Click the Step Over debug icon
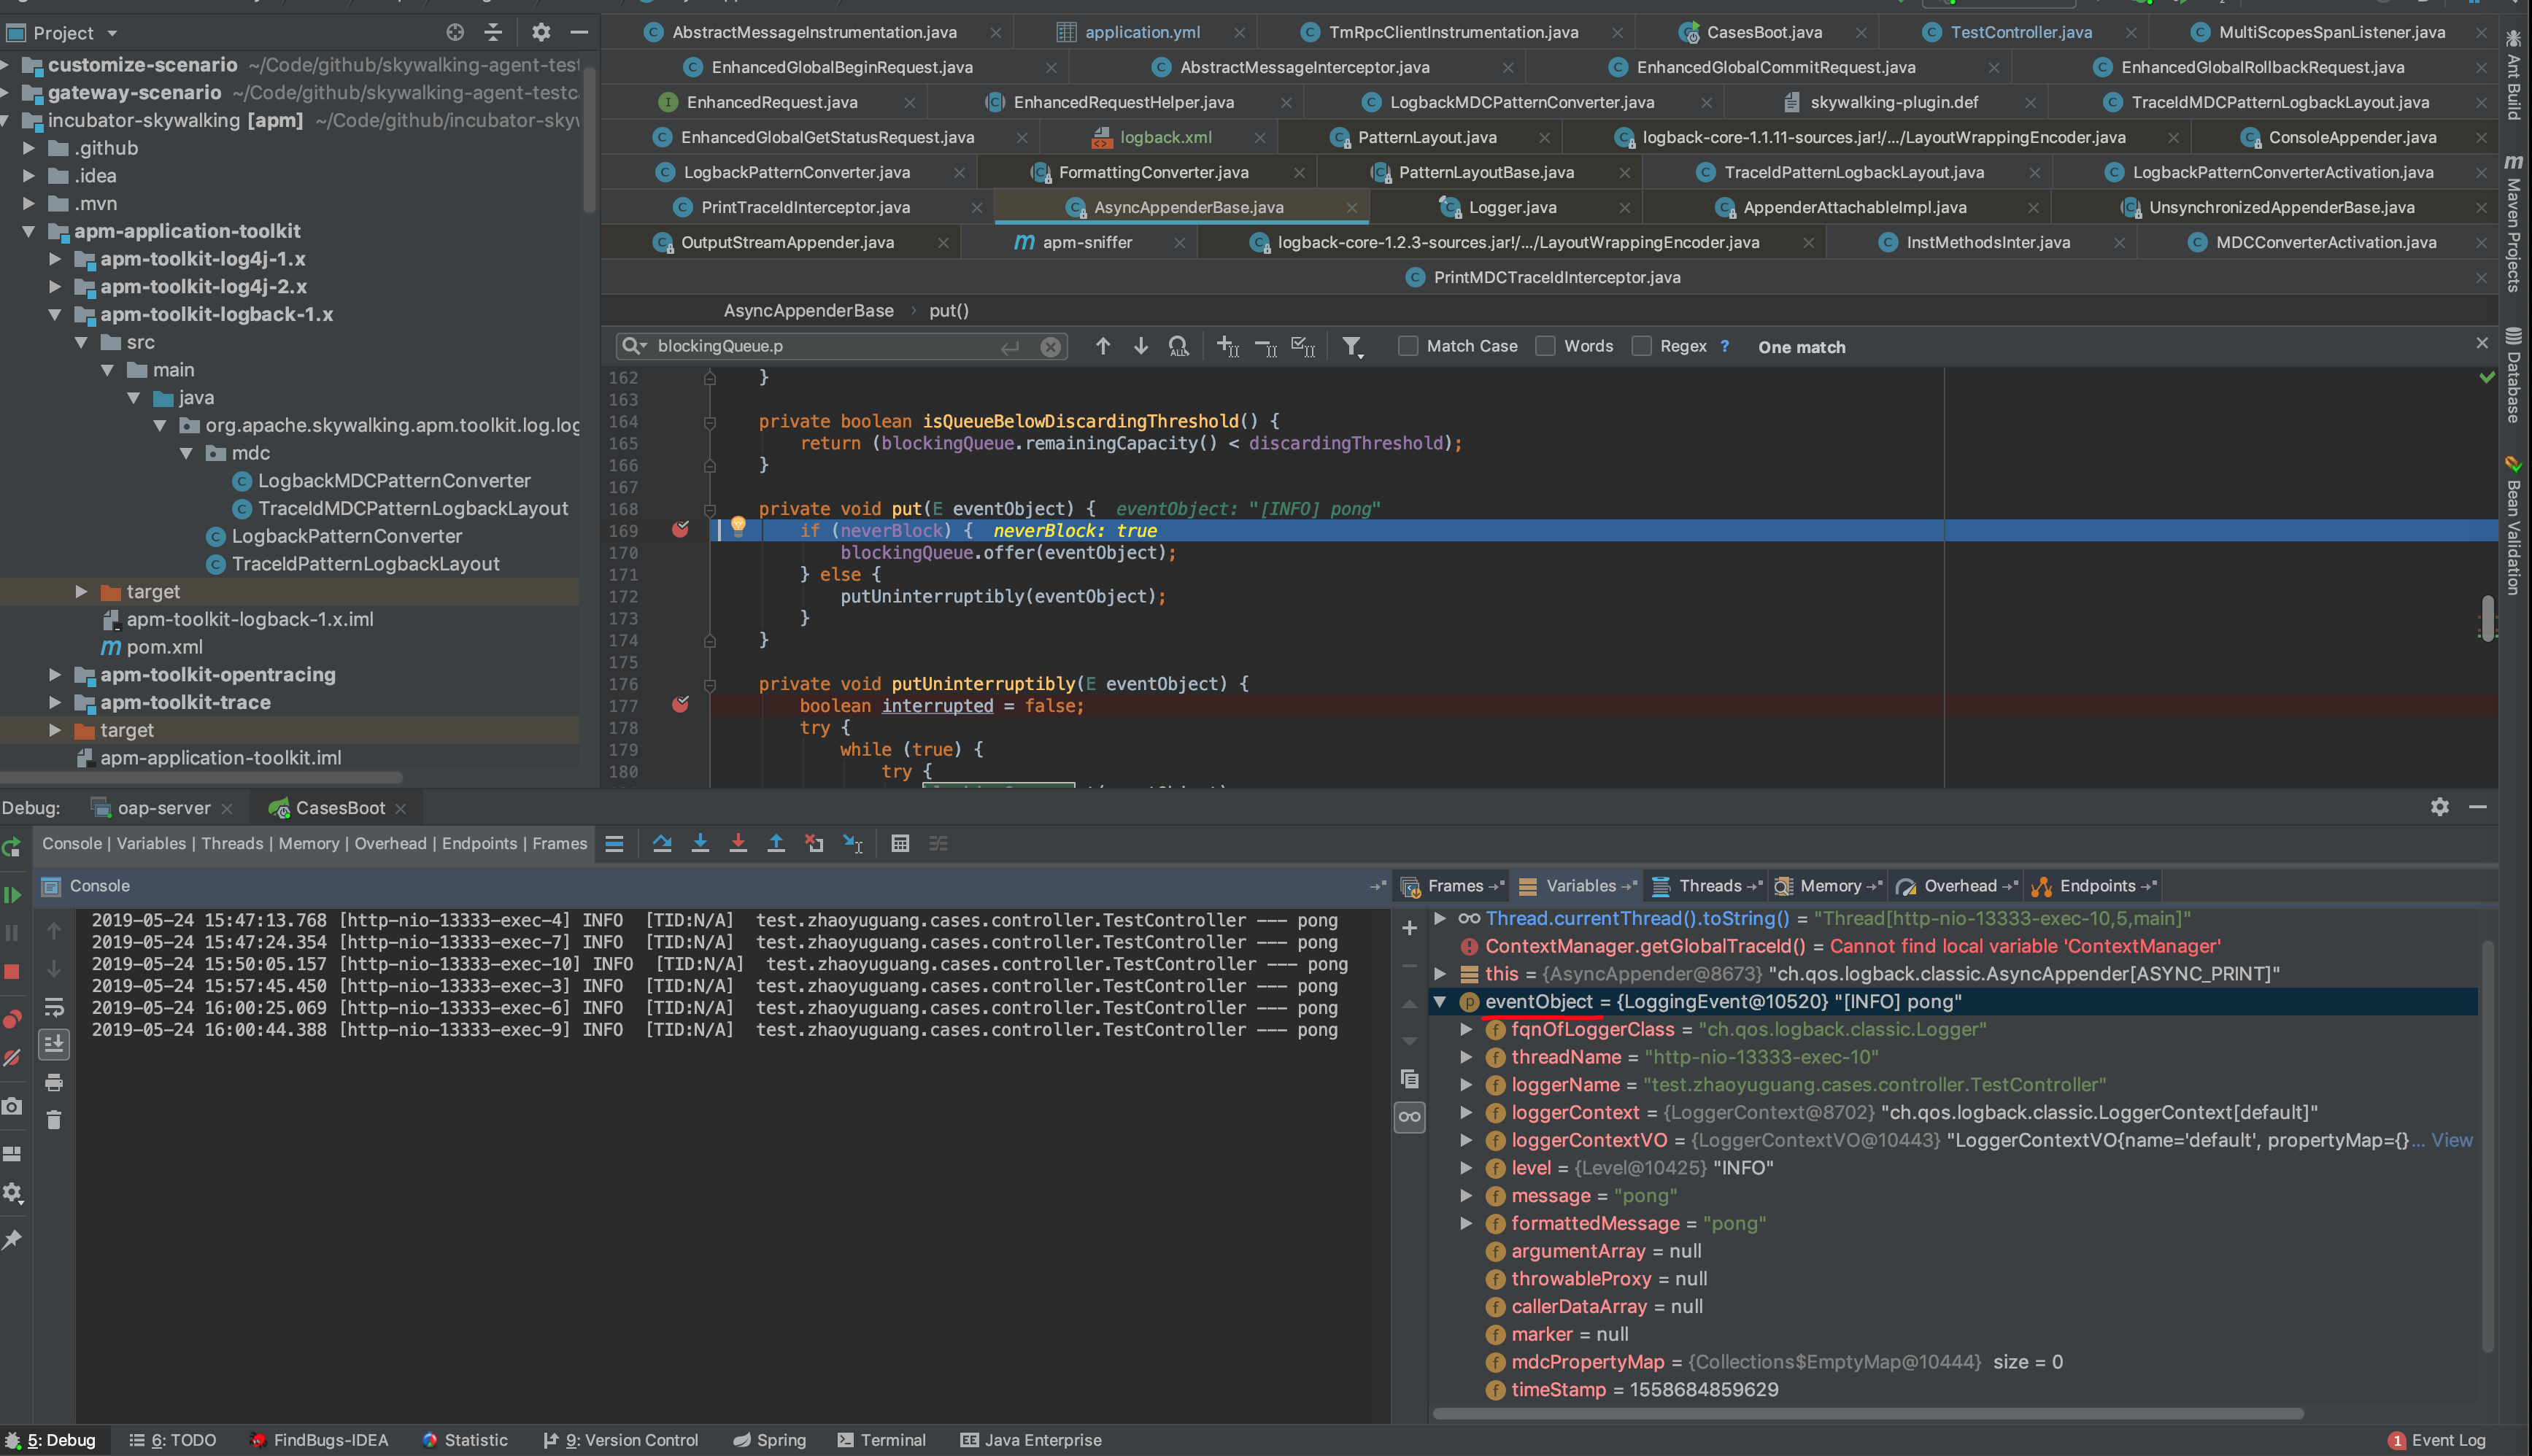 coord(662,843)
